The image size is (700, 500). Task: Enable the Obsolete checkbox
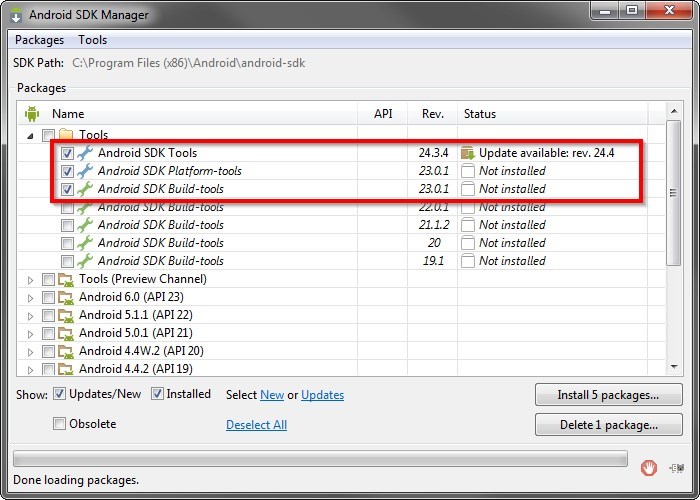tap(59, 423)
